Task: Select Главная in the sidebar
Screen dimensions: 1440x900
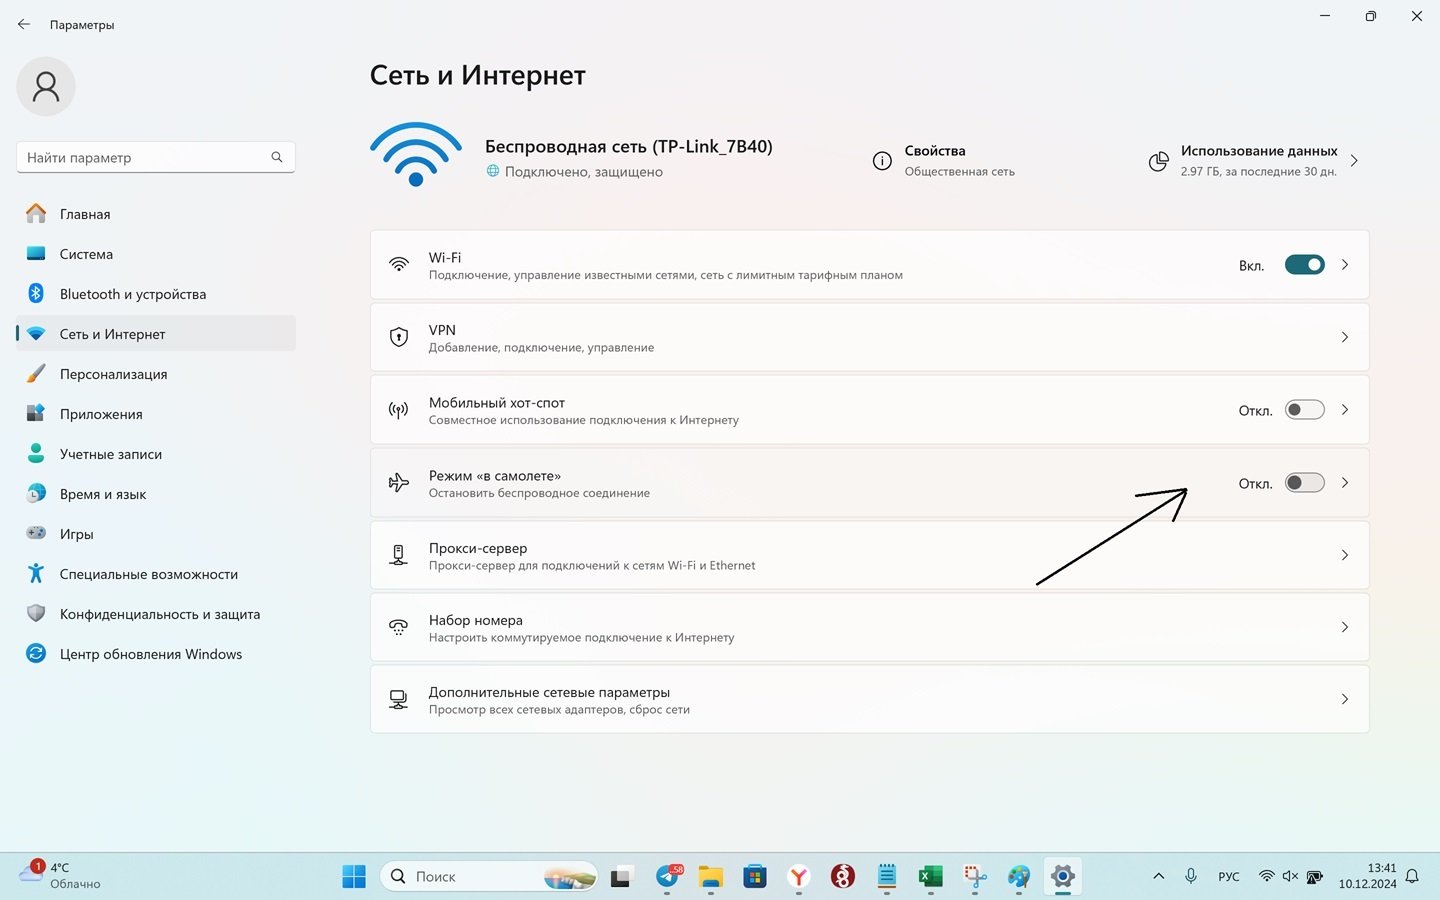Action: (156, 213)
